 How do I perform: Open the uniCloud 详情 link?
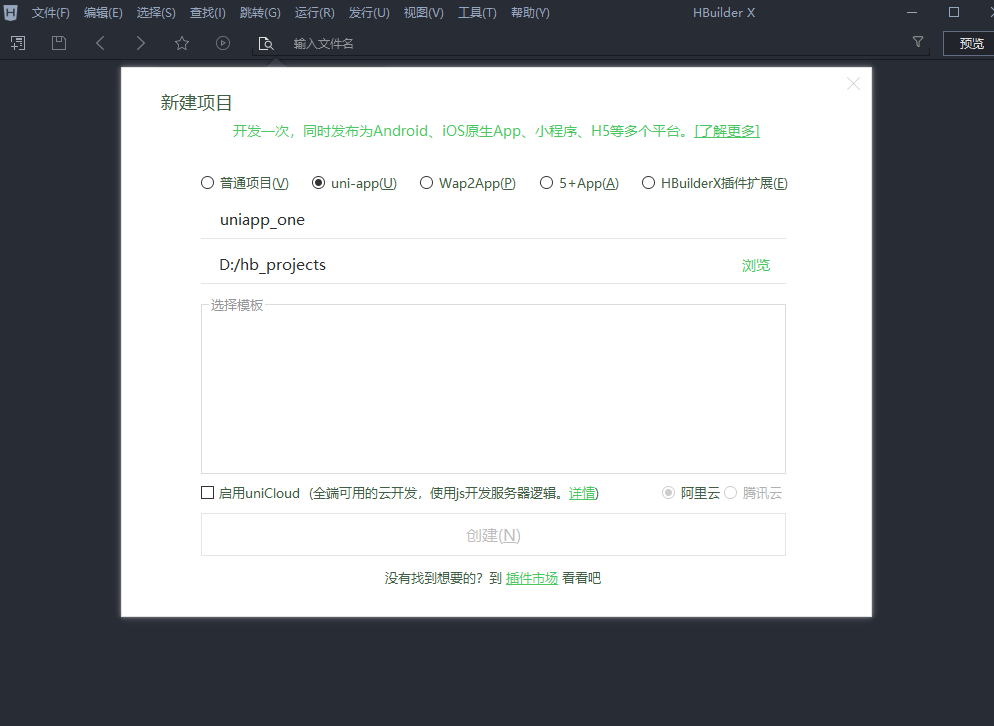[582, 493]
